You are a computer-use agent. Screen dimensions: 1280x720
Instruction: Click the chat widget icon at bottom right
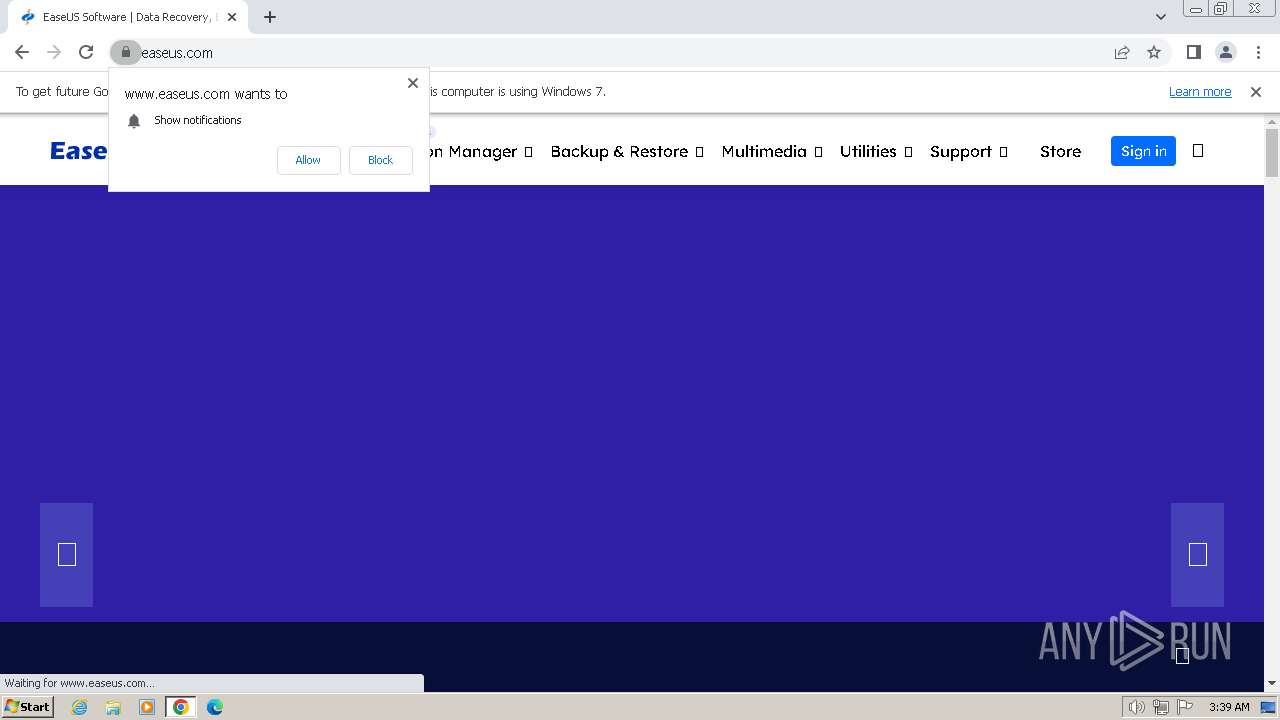coord(1182,655)
